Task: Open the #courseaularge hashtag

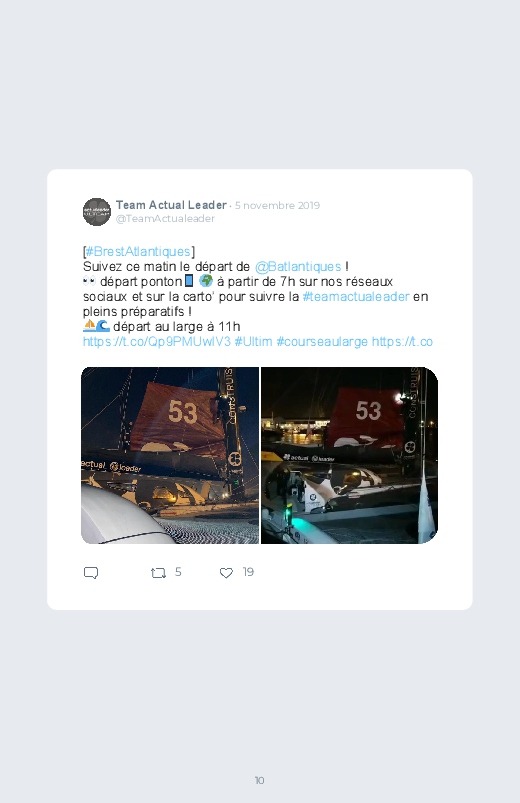Action: pos(322,342)
